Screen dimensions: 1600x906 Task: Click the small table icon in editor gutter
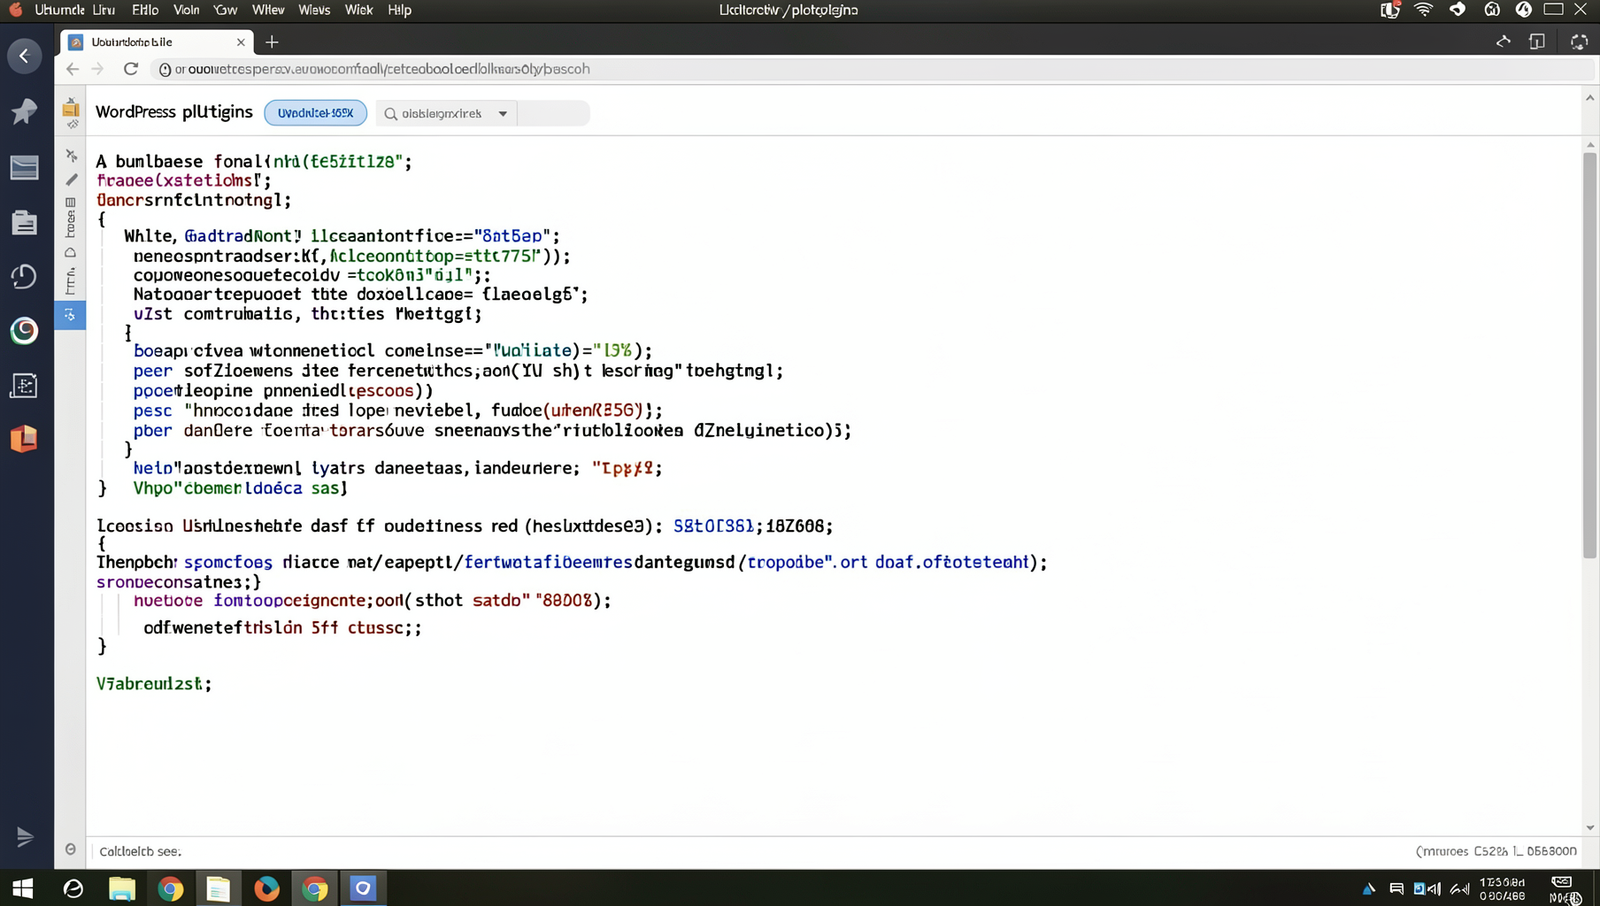[70, 202]
